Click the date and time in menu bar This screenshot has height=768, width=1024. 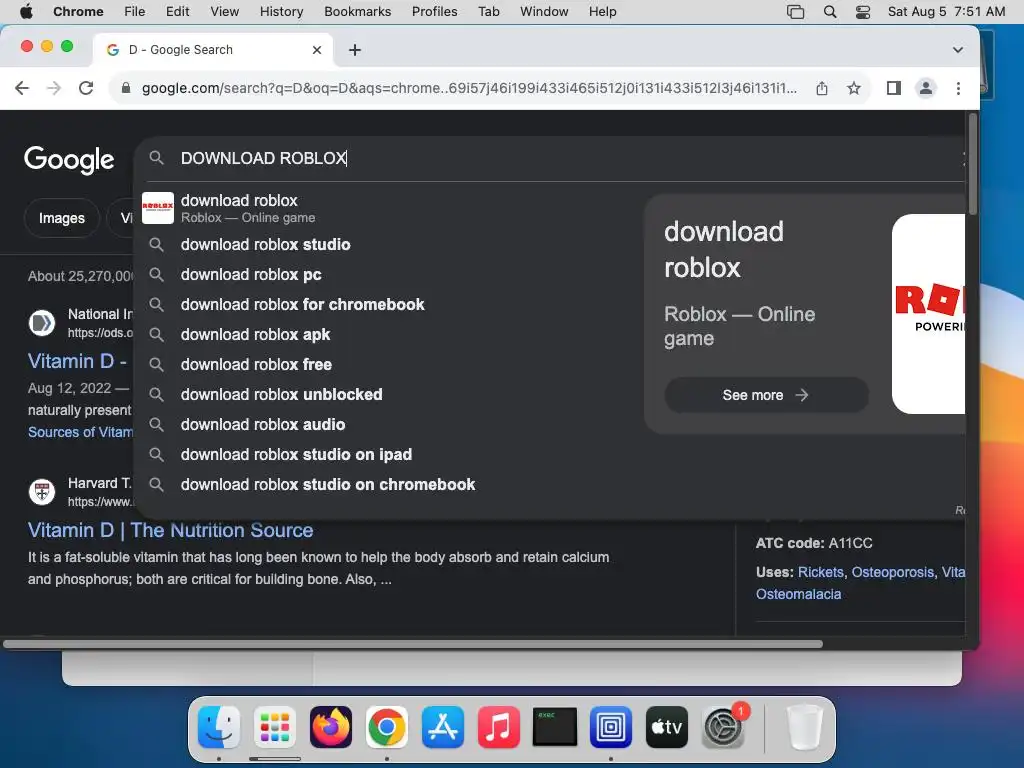tap(946, 12)
